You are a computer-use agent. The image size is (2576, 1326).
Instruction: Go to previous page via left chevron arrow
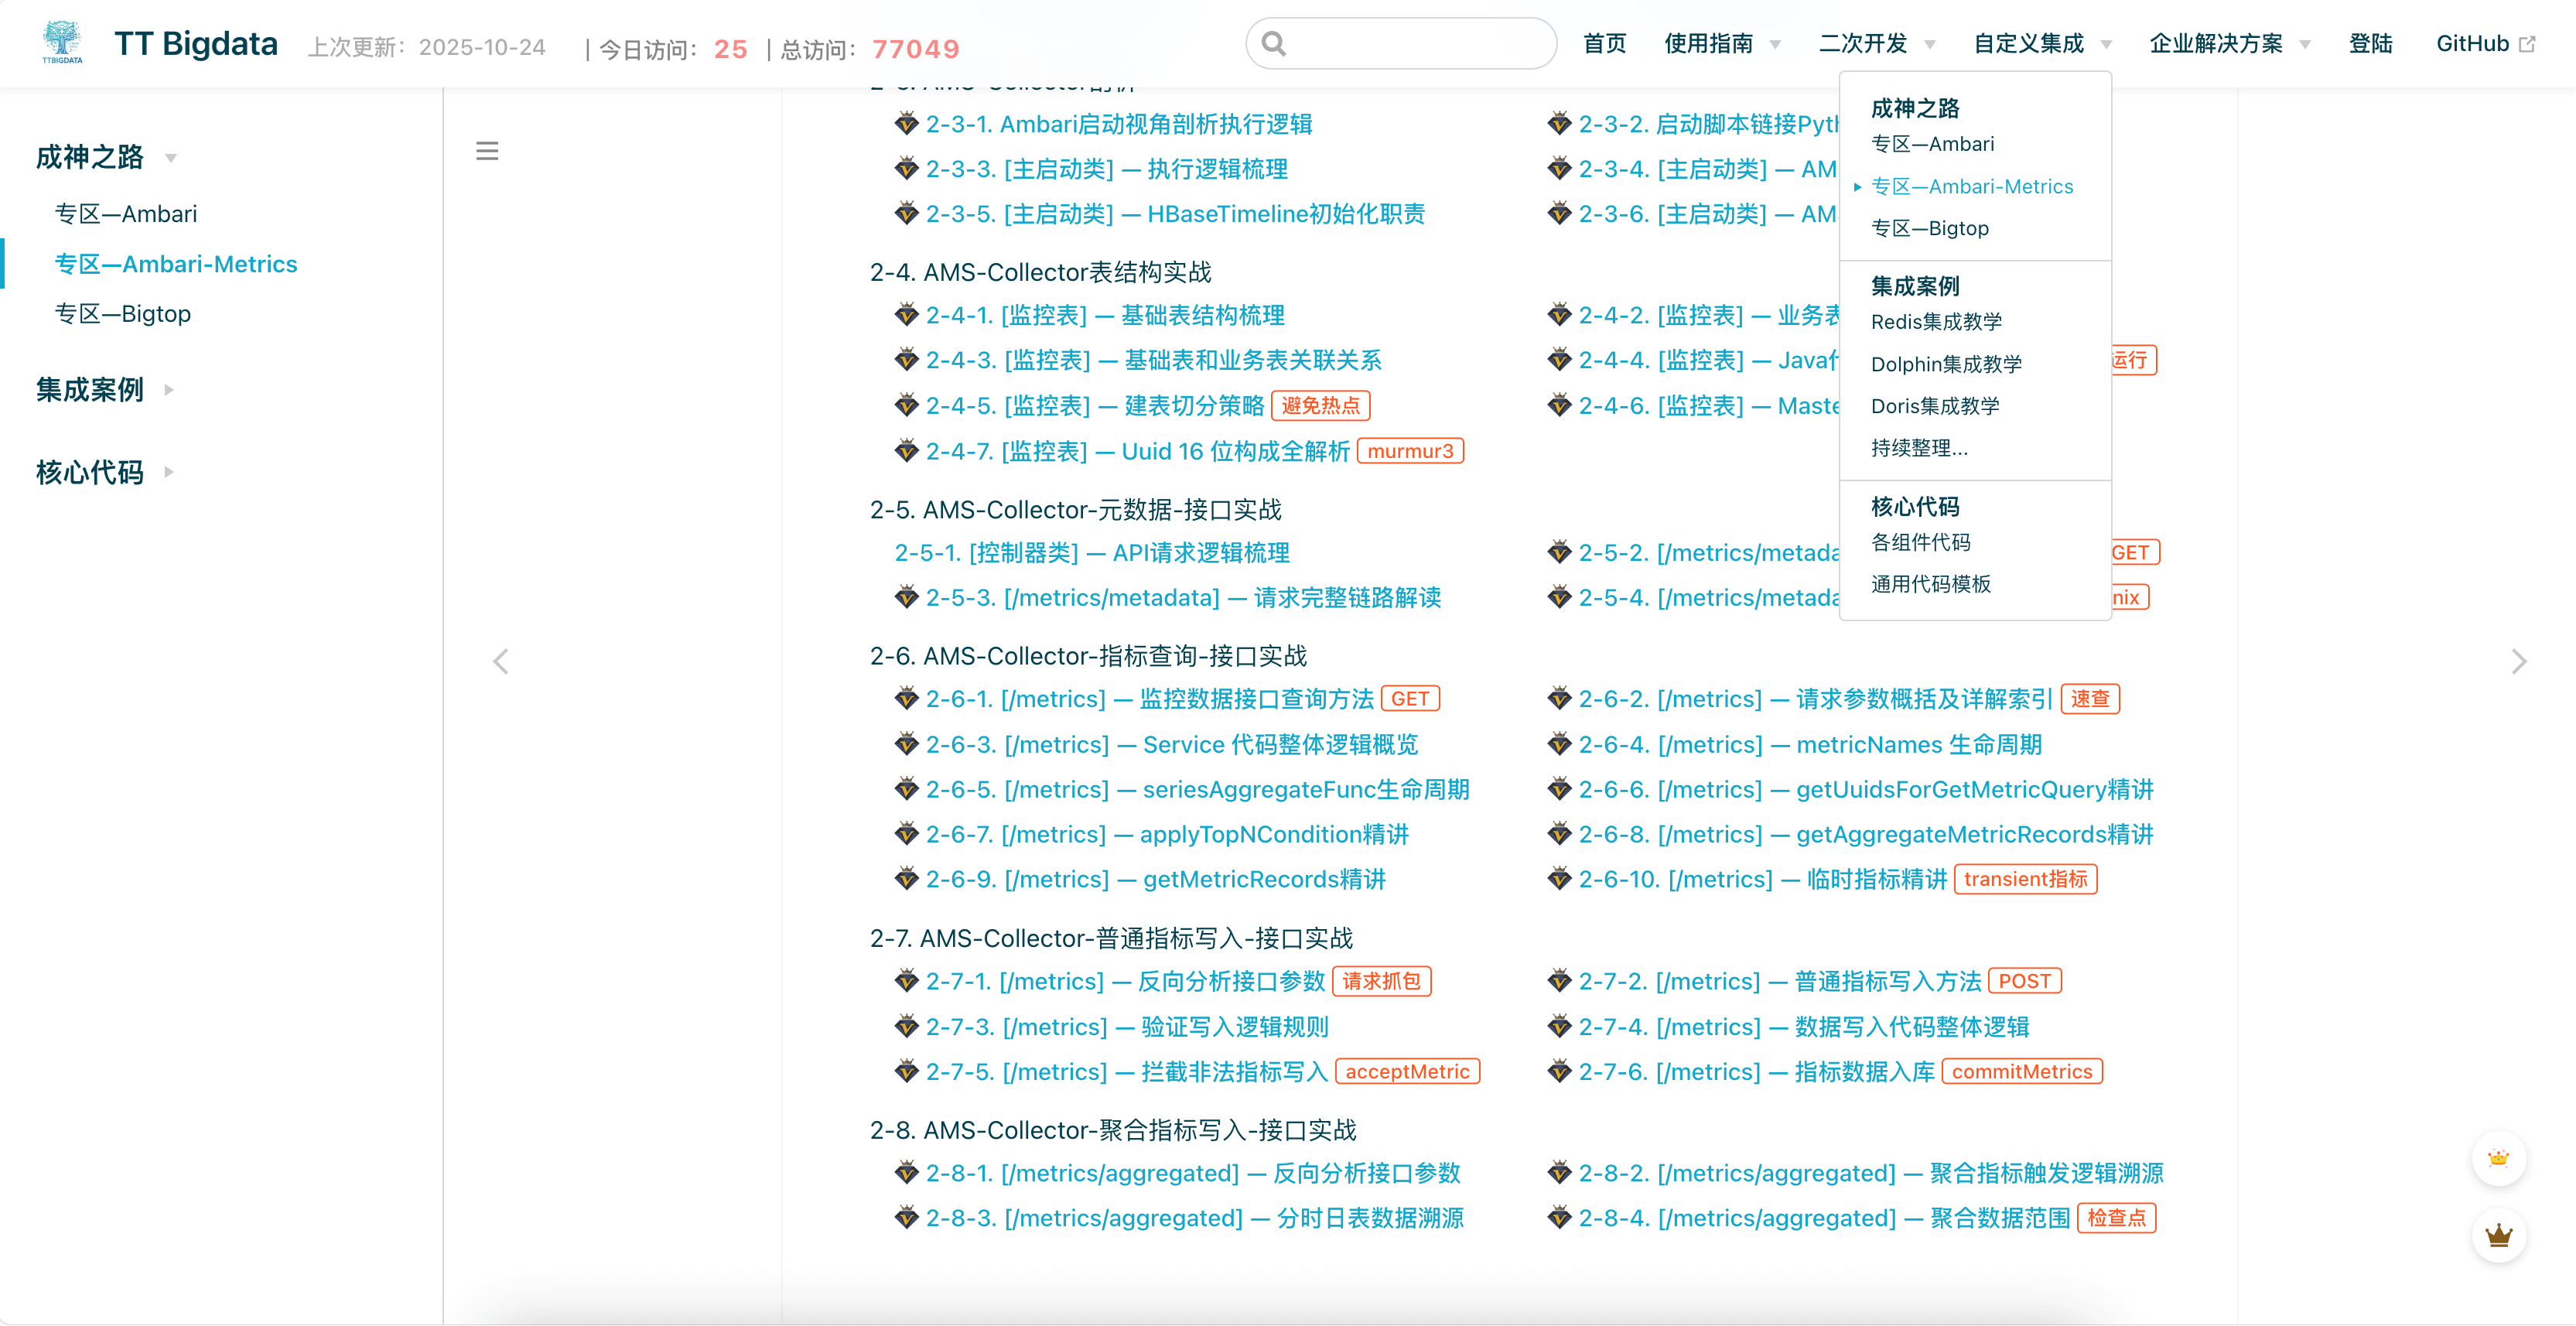click(502, 661)
